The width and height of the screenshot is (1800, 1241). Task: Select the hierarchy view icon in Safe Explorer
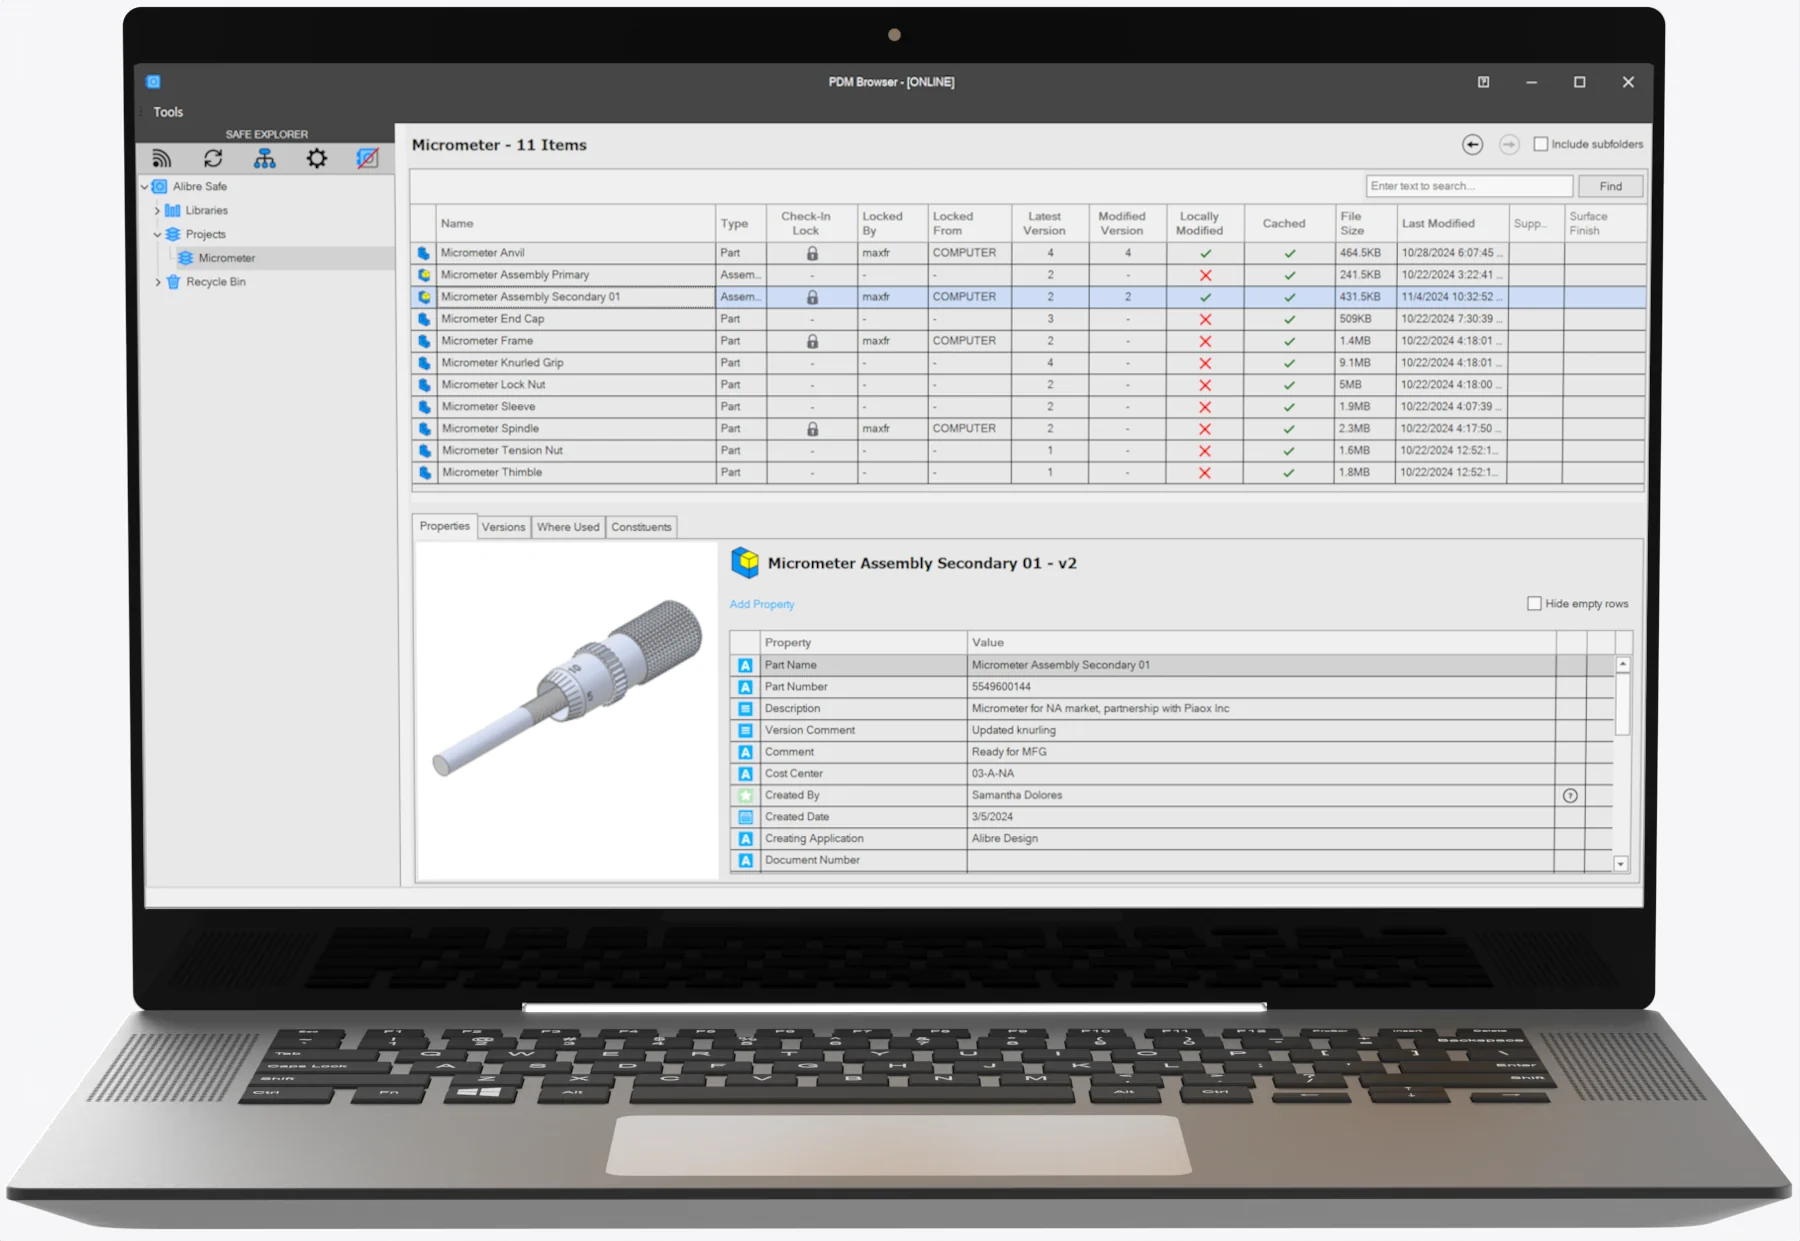265,157
